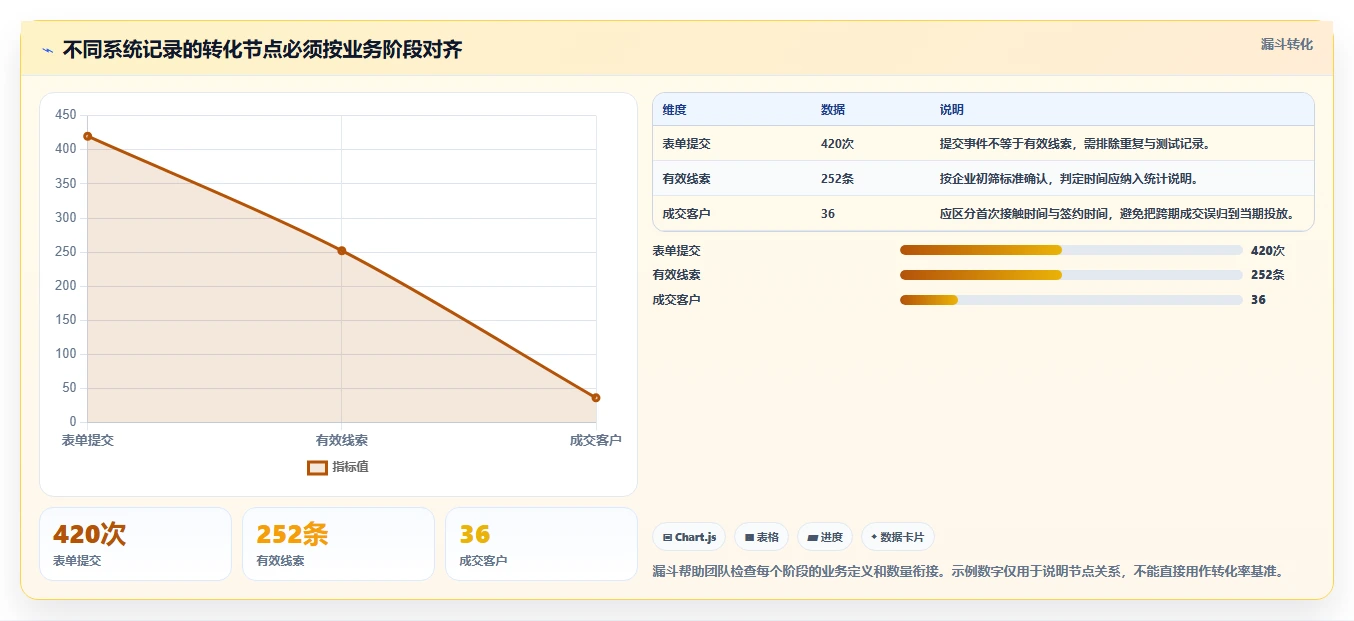This screenshot has height=621, width=1354.
Task: Click the 252条 table cell
Action: pos(837,179)
